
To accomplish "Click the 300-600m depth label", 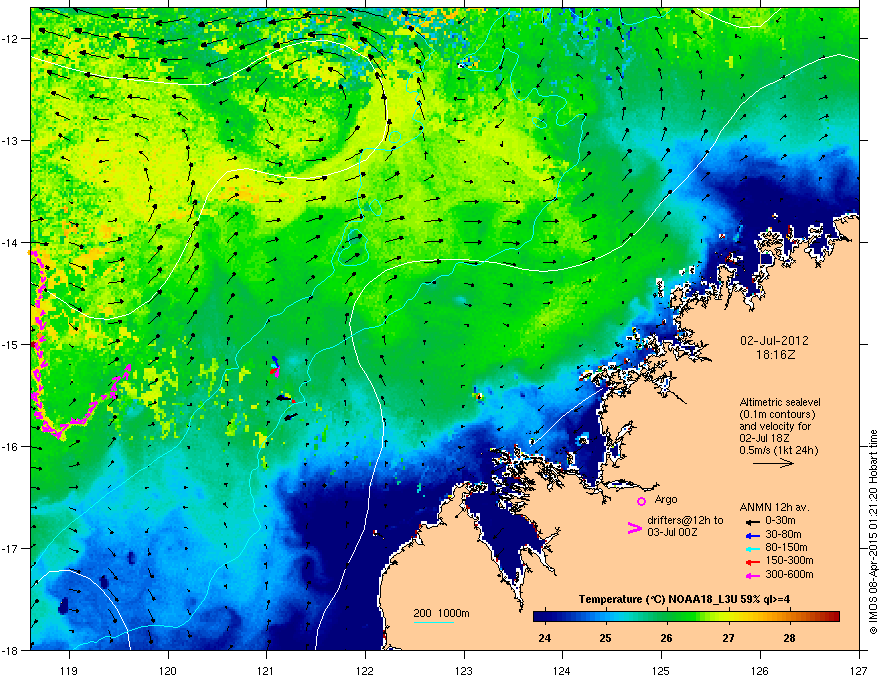I will [789, 574].
